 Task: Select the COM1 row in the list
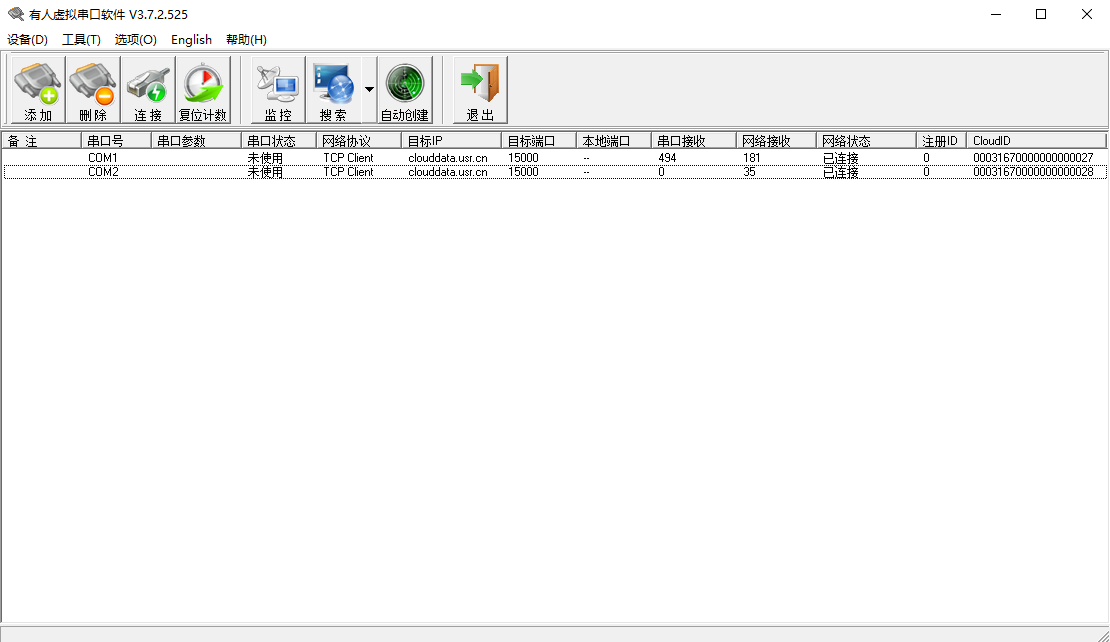coord(103,158)
